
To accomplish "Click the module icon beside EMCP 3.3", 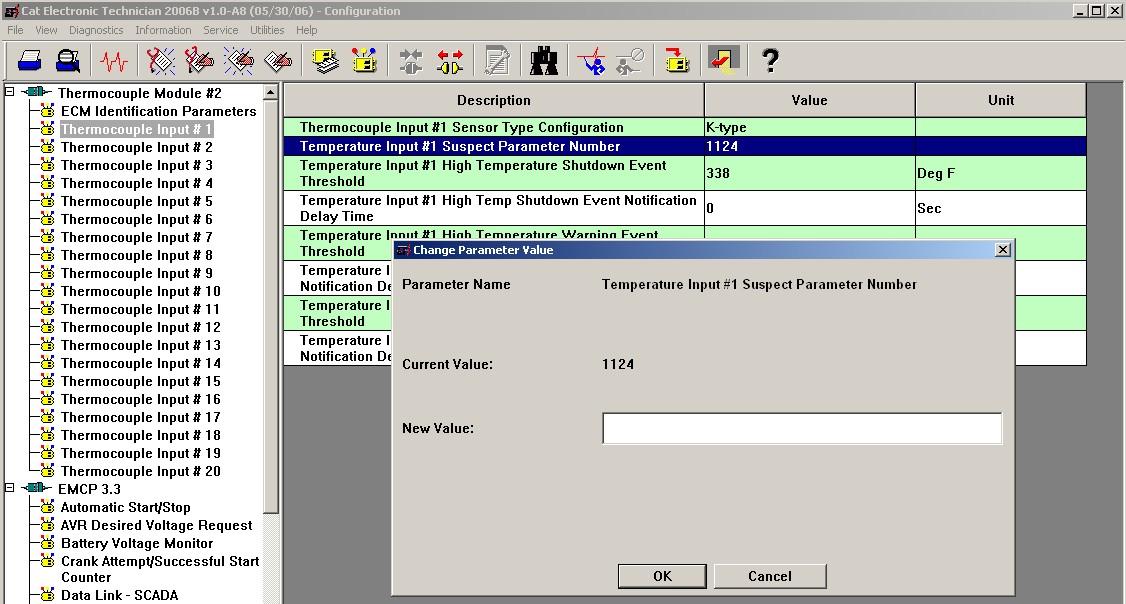I will click(x=37, y=488).
